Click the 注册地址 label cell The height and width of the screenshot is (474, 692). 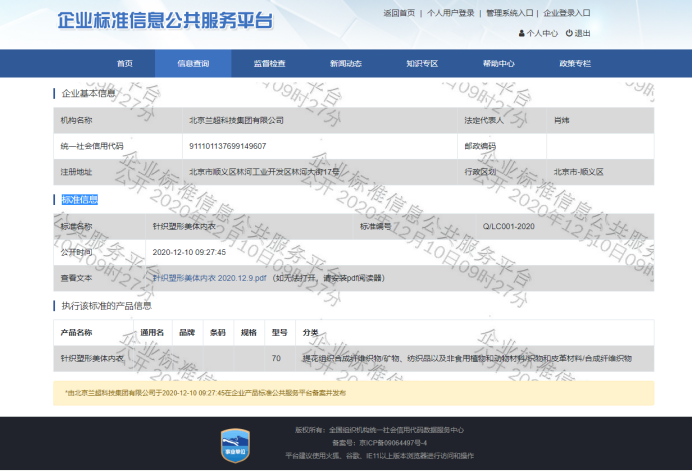pyautogui.click(x=118, y=172)
